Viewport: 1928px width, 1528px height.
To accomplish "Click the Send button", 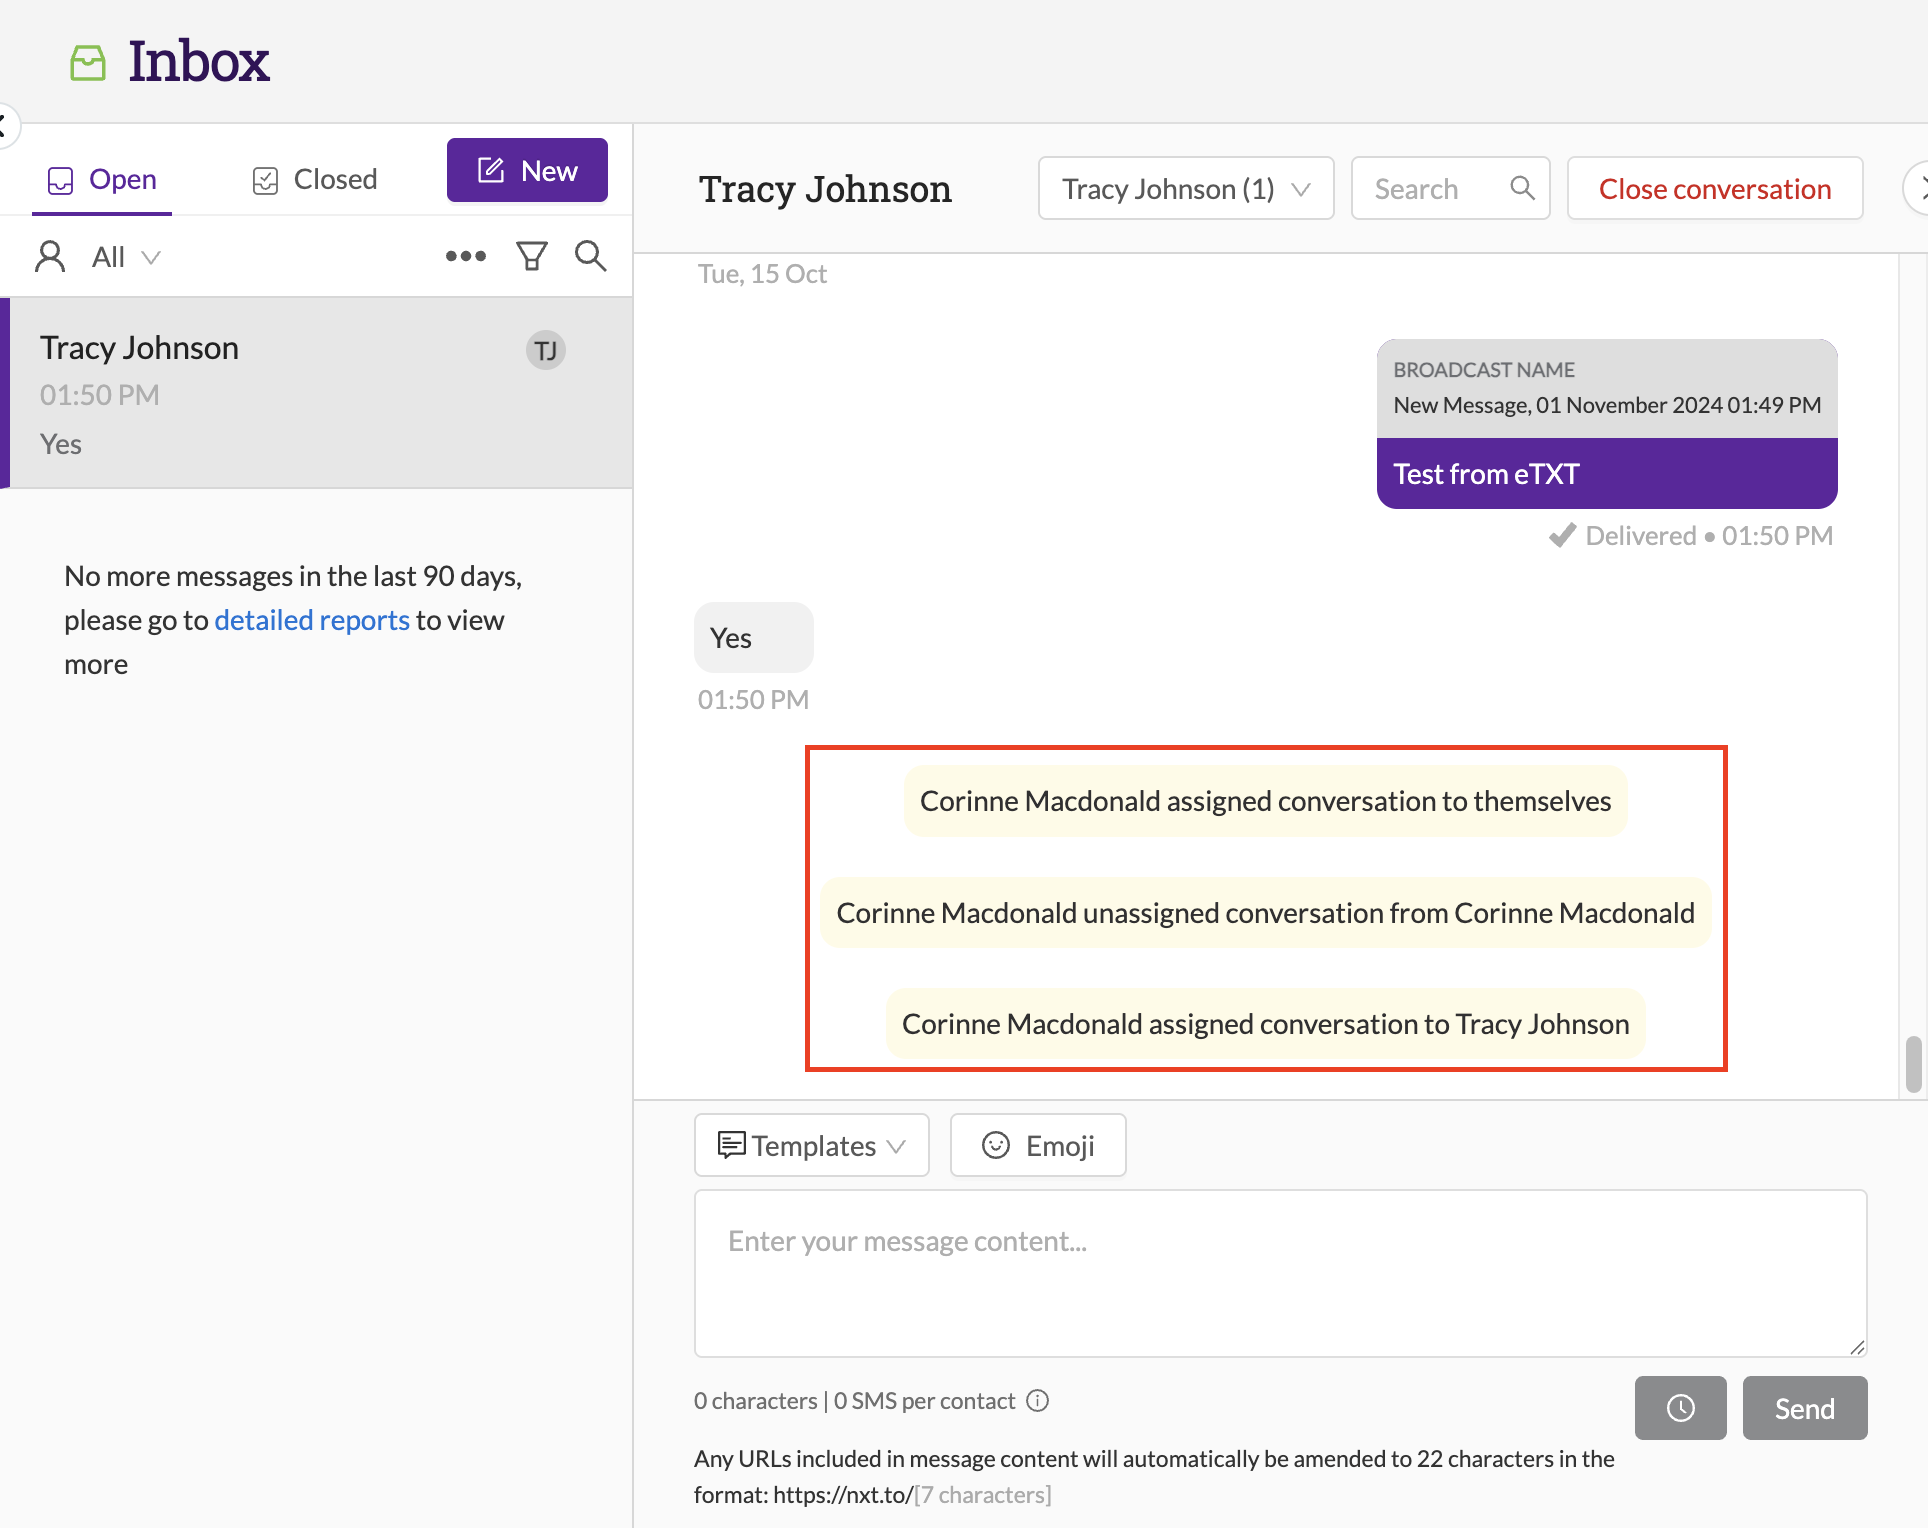I will pyautogui.click(x=1805, y=1408).
